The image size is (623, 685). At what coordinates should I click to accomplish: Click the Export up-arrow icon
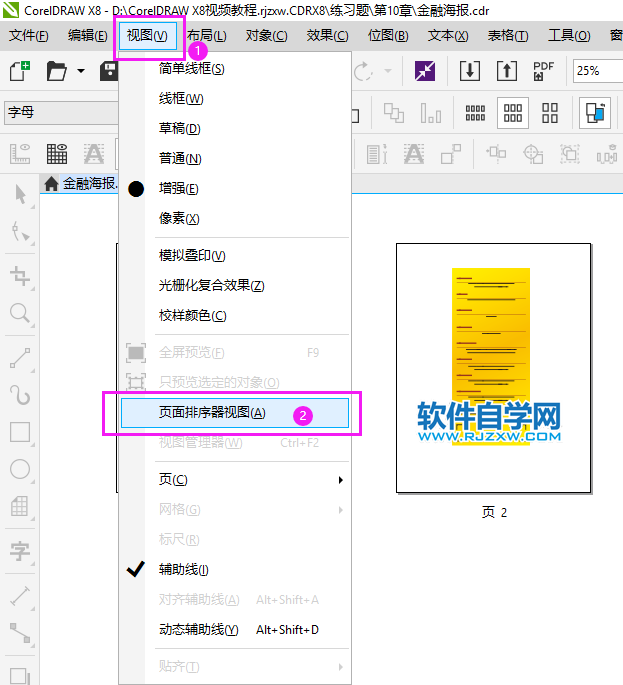click(x=507, y=71)
